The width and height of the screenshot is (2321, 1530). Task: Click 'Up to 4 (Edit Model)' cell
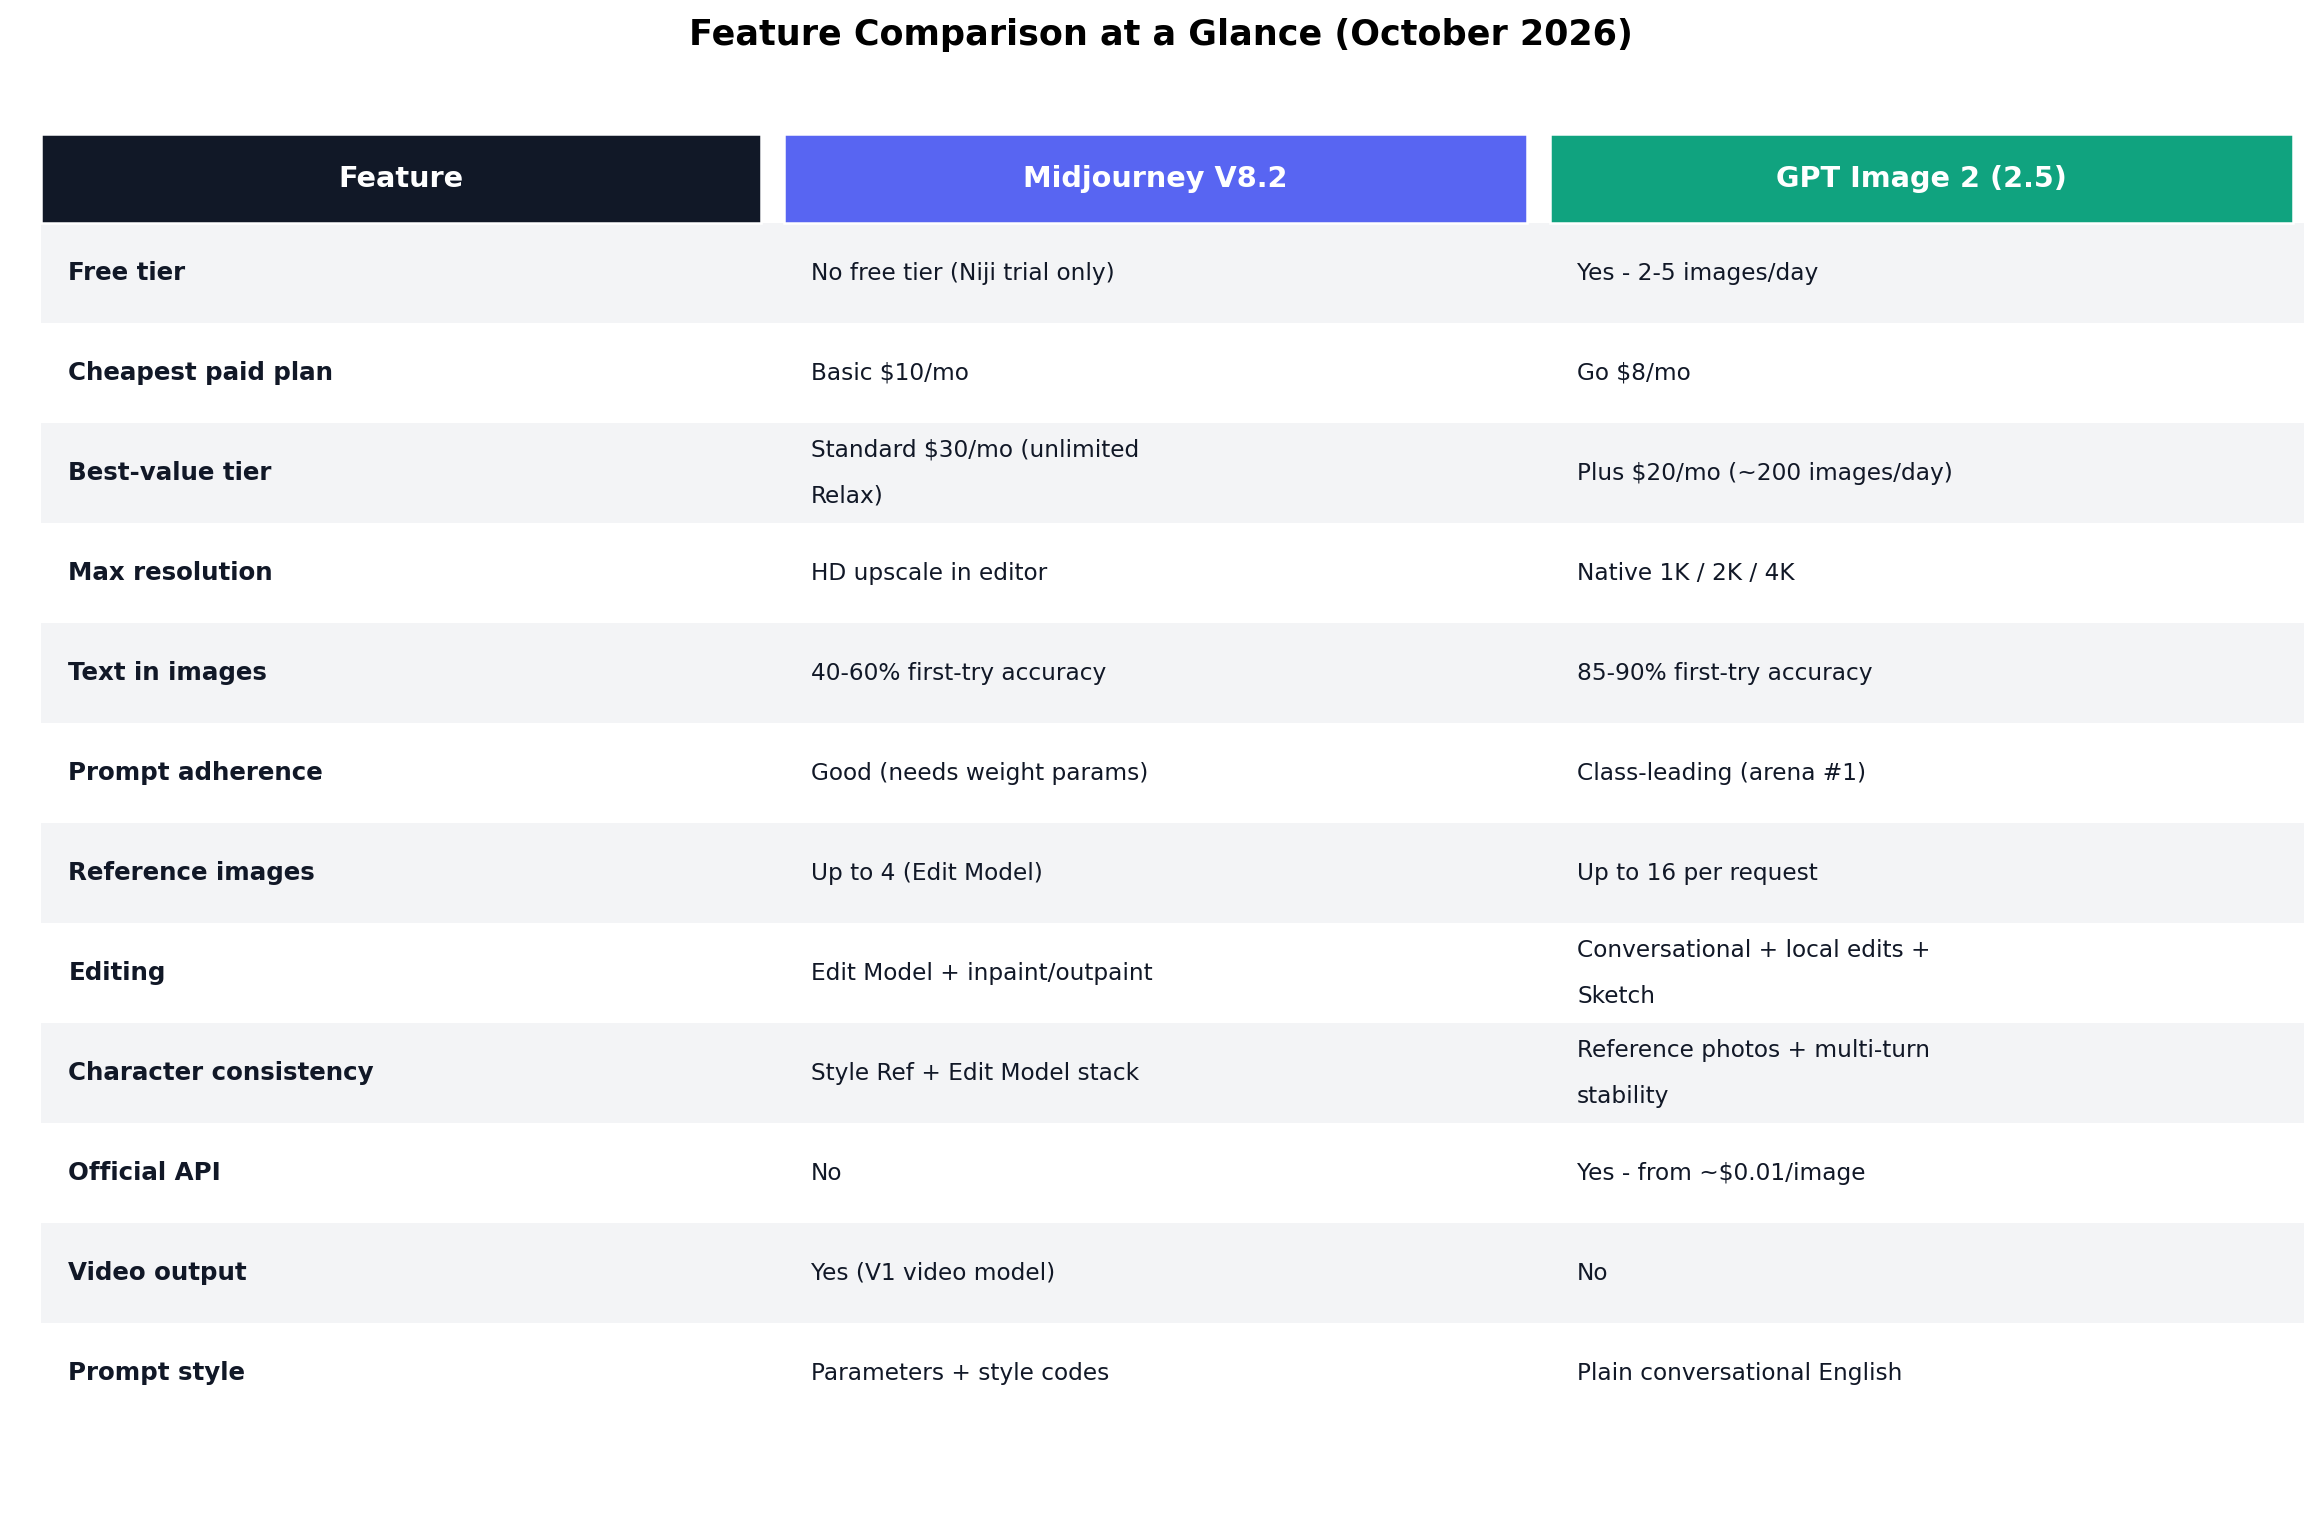click(x=926, y=873)
